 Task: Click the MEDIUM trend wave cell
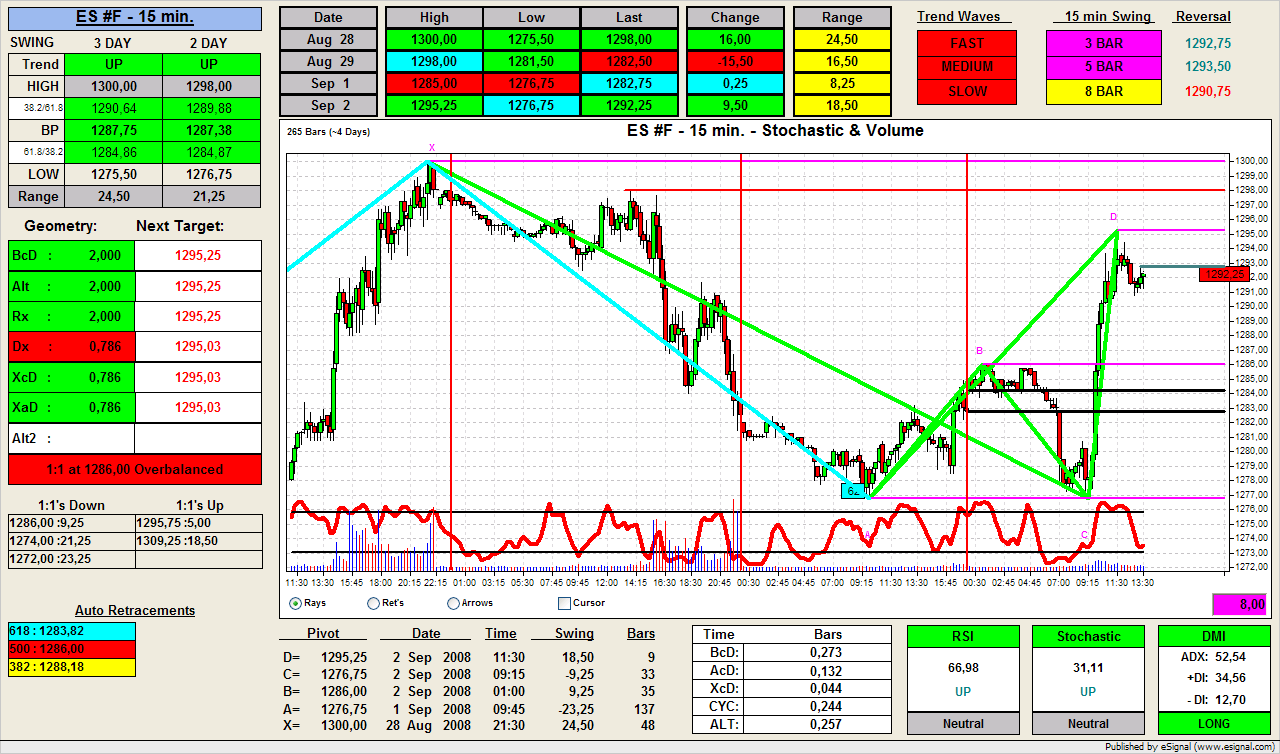tap(967, 67)
